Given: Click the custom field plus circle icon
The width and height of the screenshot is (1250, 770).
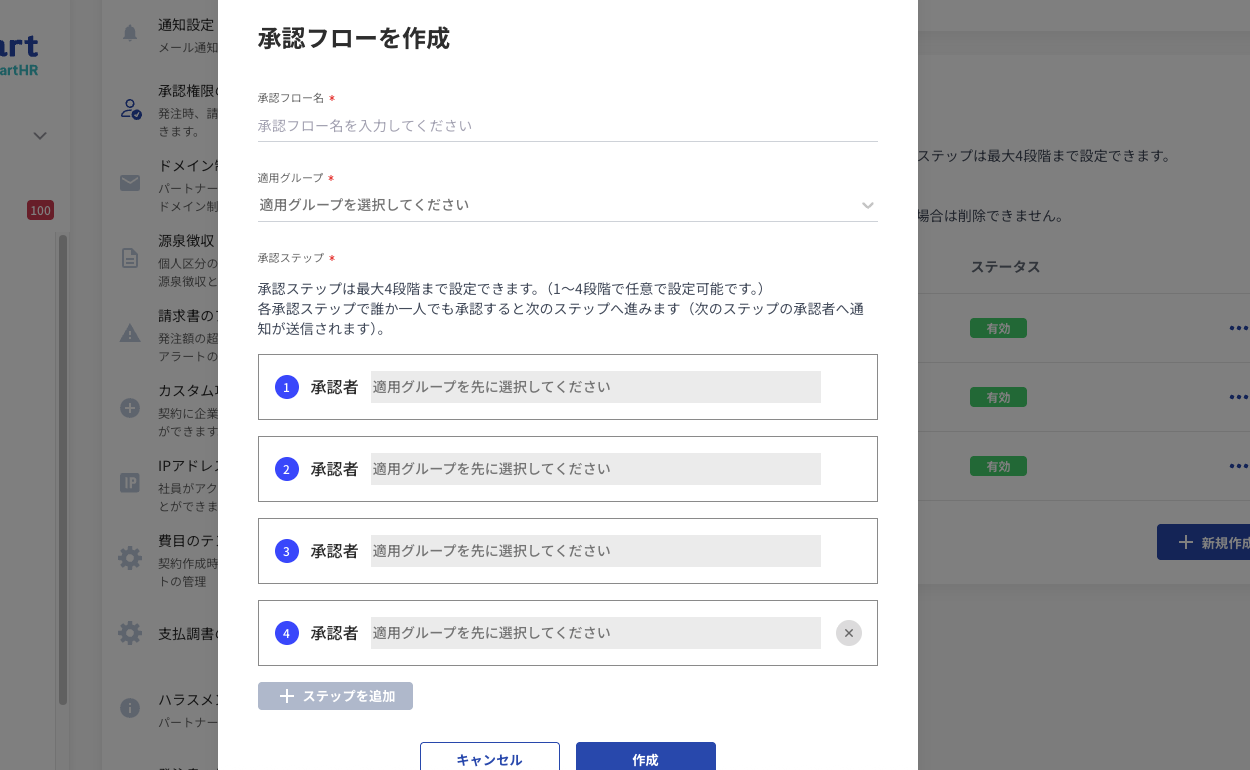Looking at the screenshot, I should click(130, 408).
